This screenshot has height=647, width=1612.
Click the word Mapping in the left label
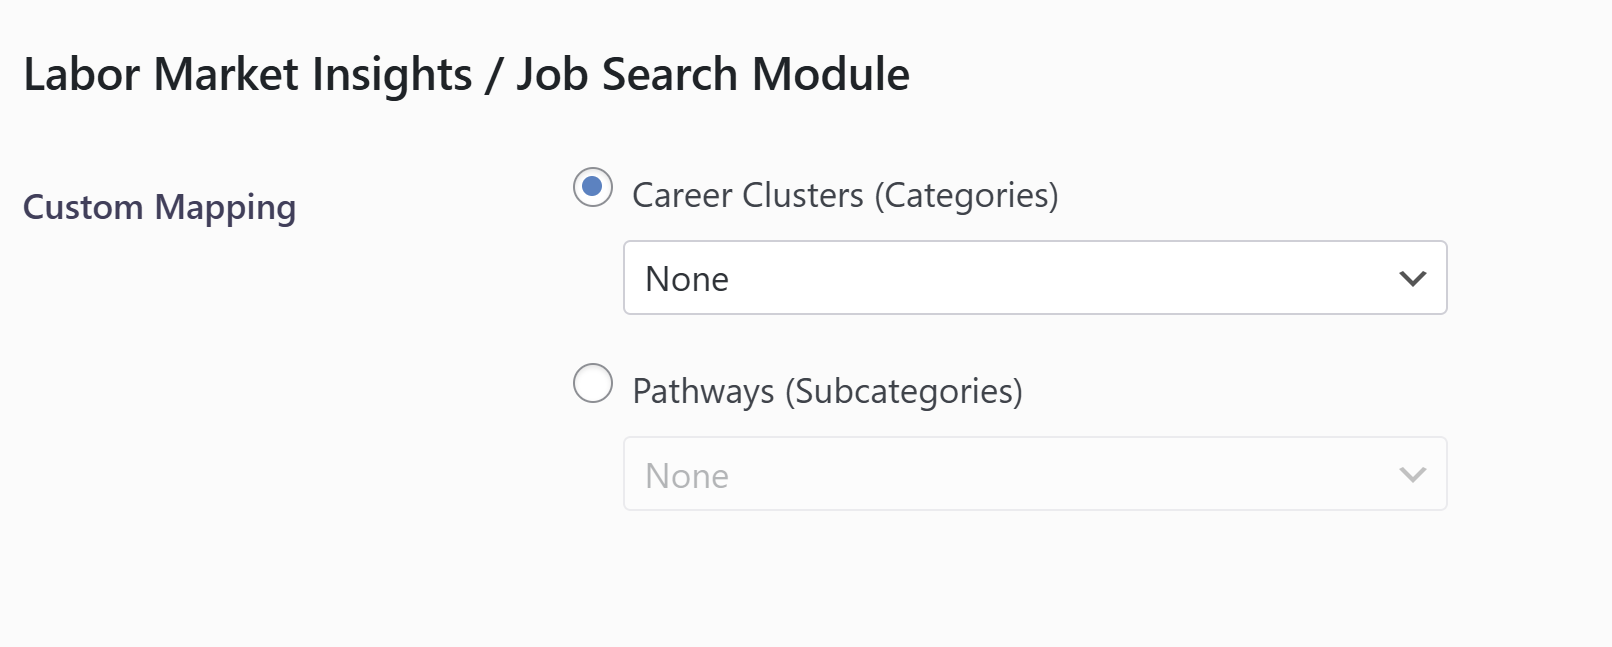(x=225, y=208)
